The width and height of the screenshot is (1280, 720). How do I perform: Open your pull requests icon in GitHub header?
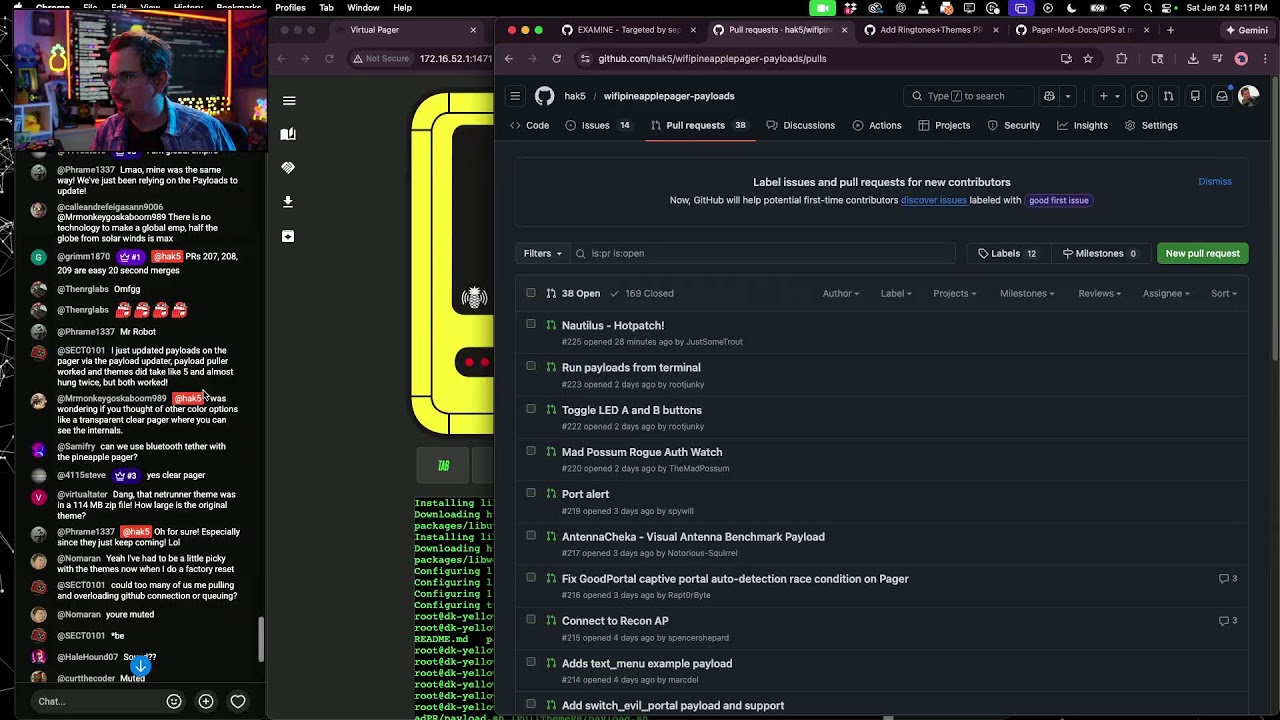(x=1168, y=96)
